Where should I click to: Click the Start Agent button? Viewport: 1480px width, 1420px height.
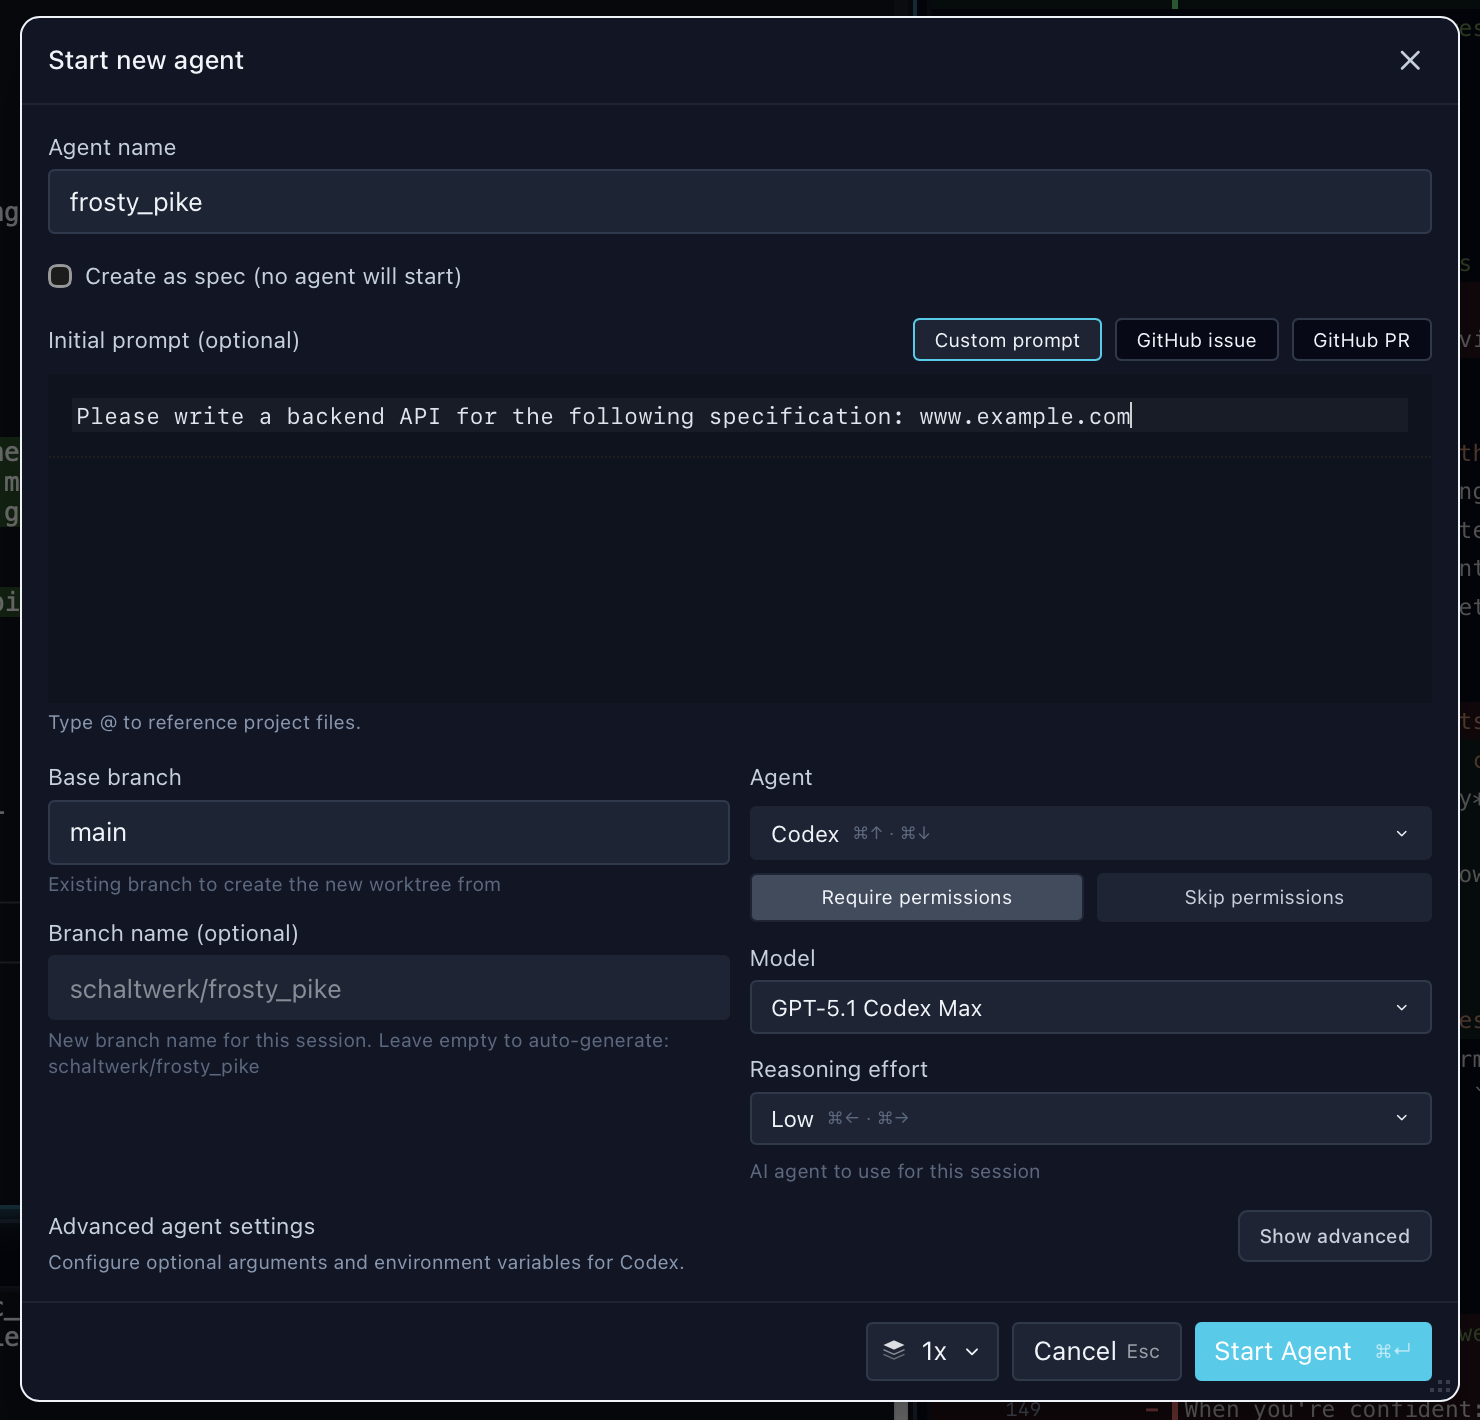click(x=1311, y=1351)
